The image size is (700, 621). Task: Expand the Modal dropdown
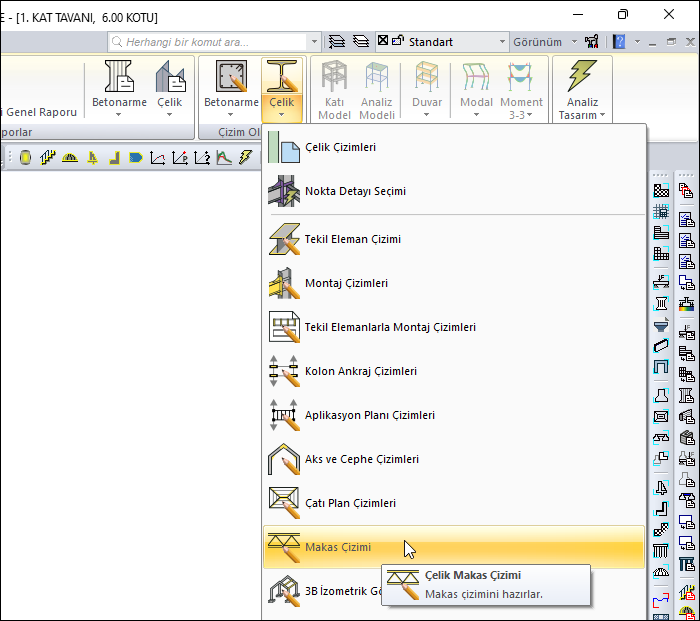click(x=476, y=108)
